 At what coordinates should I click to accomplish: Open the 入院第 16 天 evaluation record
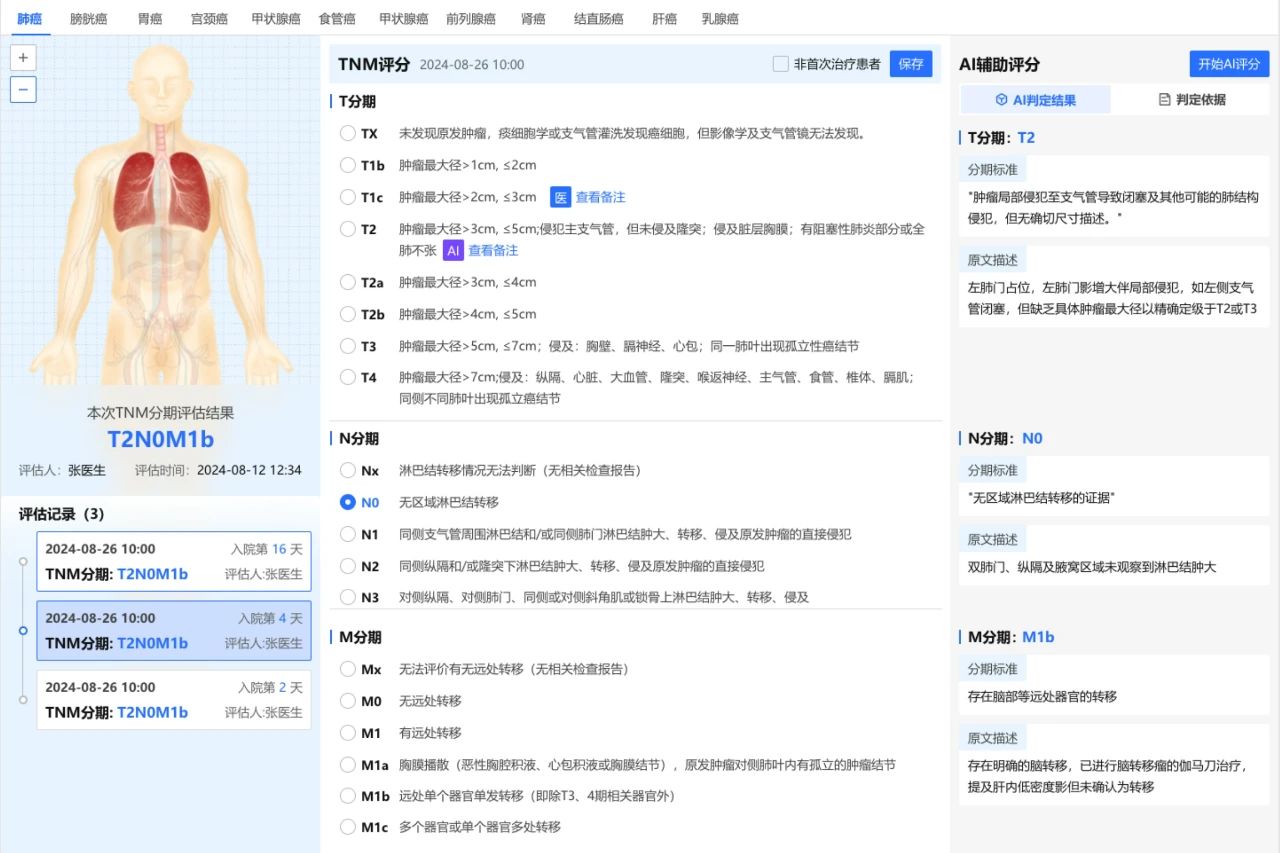(174, 561)
